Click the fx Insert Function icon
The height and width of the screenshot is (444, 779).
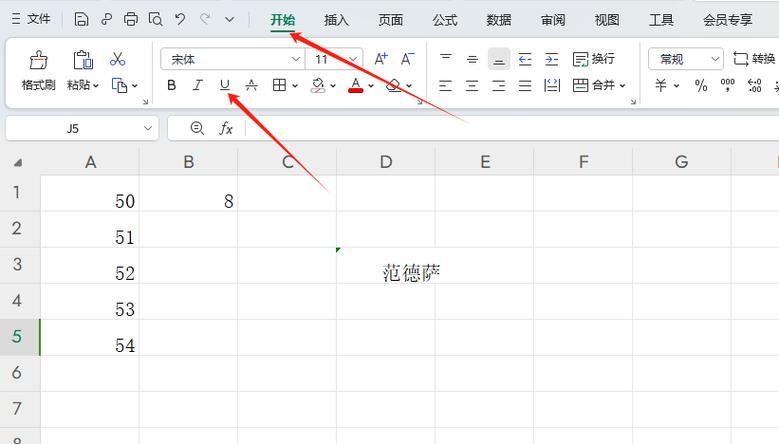(x=226, y=129)
